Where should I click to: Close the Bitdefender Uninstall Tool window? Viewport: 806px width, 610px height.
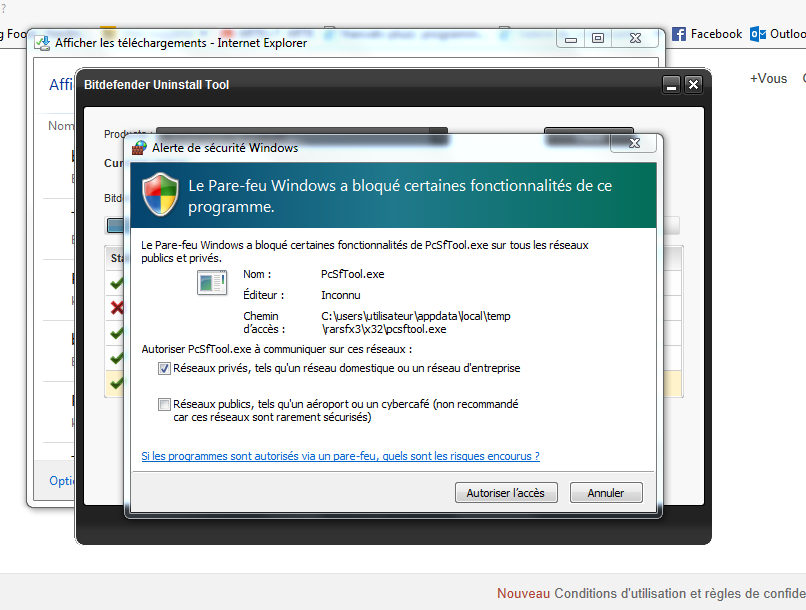coord(693,85)
